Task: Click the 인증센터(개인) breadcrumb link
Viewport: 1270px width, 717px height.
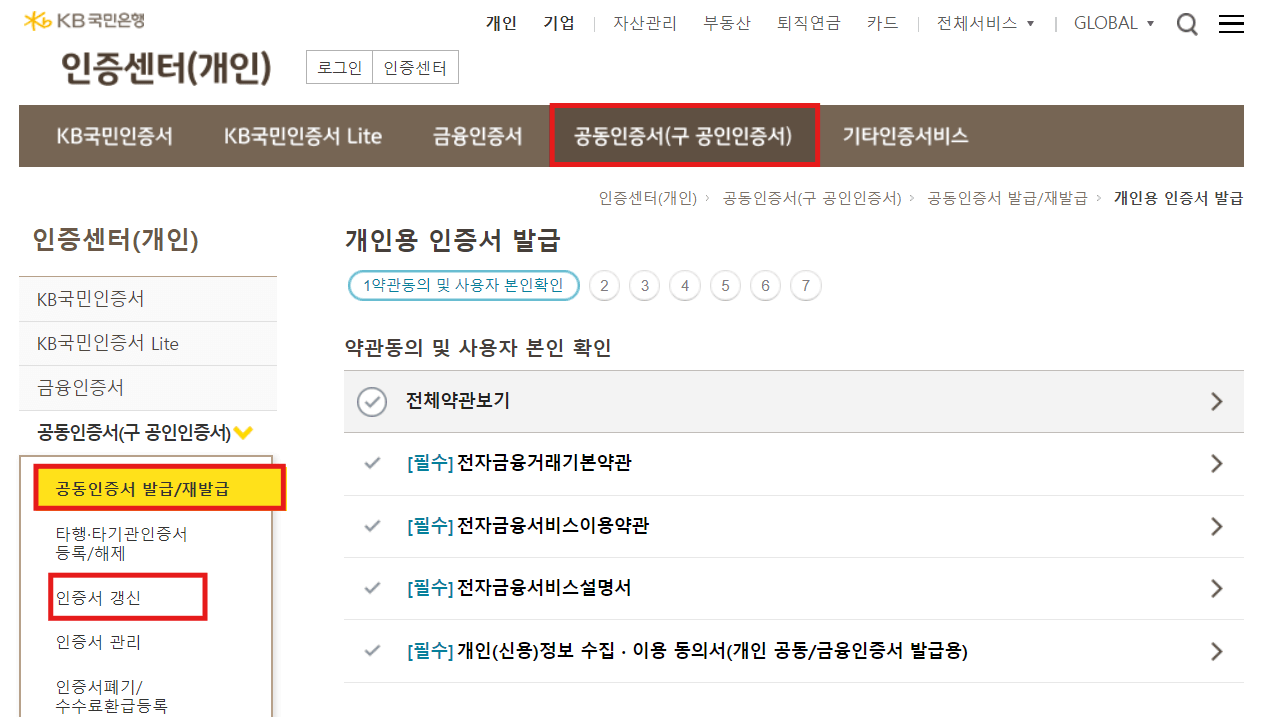Action: pos(648,198)
